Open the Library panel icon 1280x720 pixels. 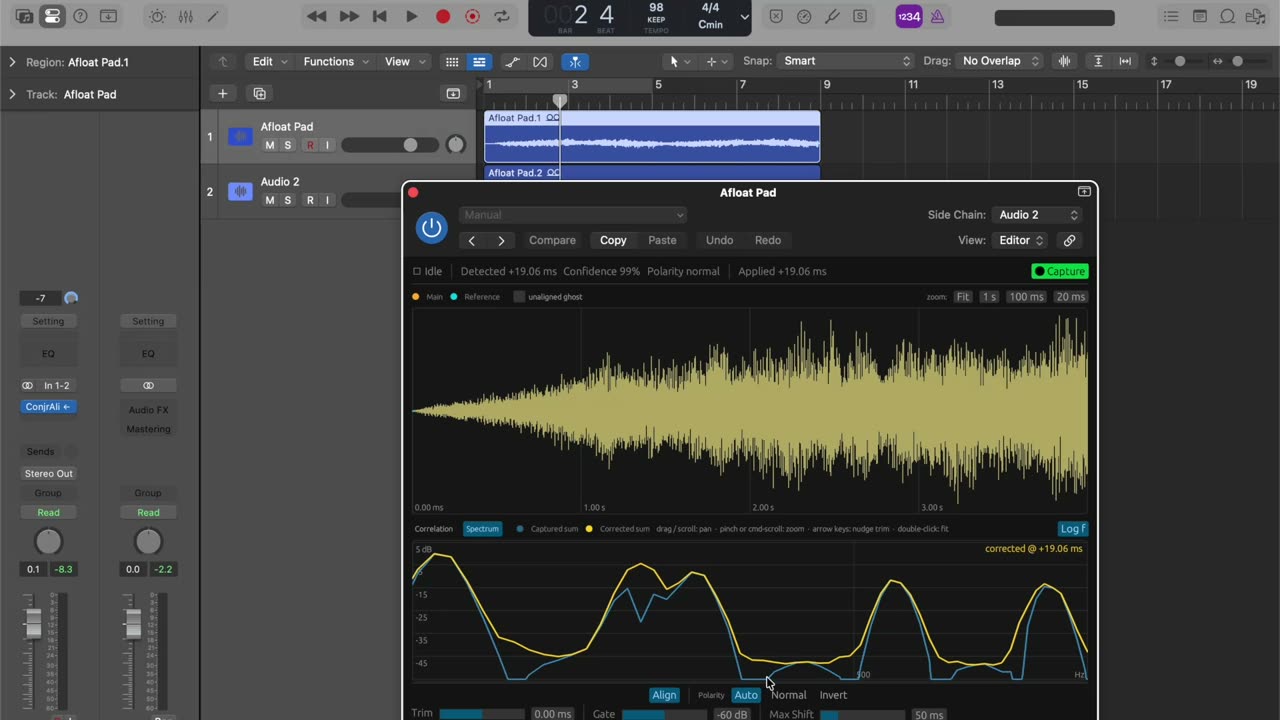(24, 16)
